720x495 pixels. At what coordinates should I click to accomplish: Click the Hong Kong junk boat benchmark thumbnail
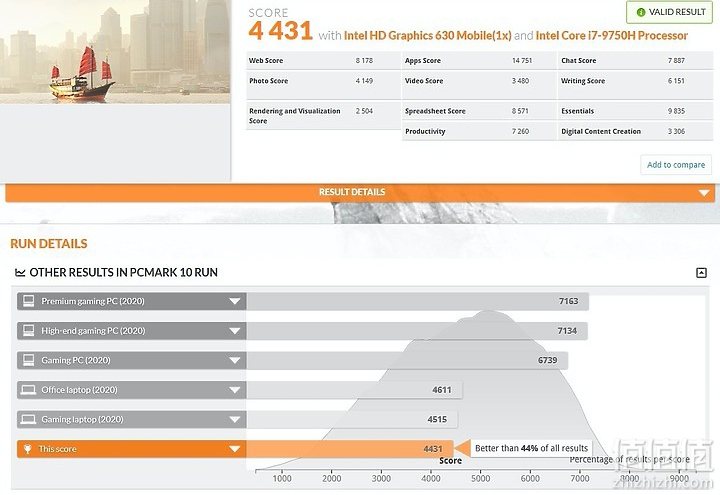(115, 51)
